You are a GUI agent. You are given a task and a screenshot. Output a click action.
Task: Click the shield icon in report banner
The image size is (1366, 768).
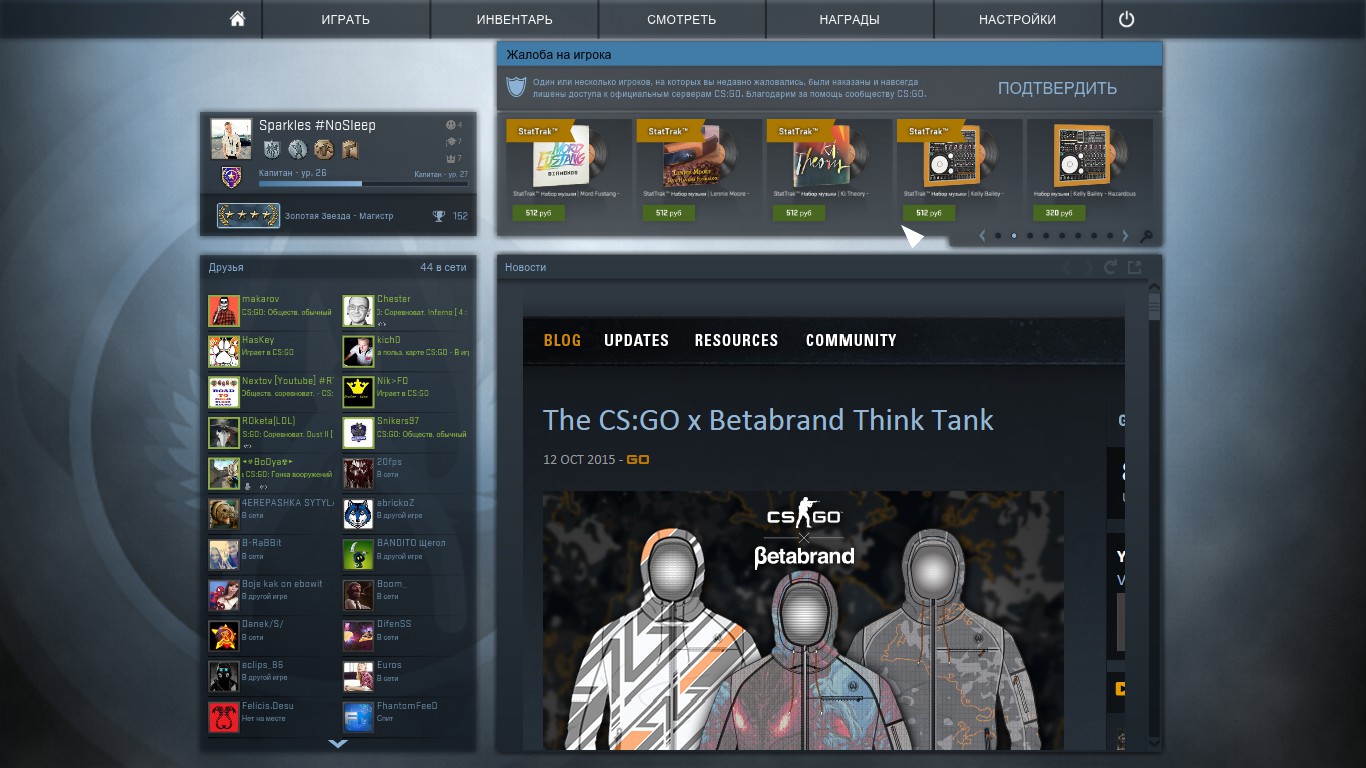coord(516,87)
